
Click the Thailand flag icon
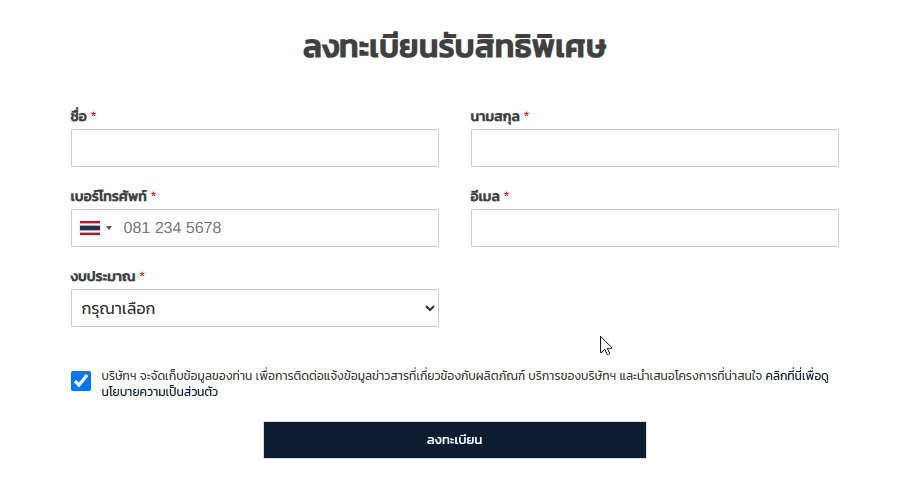coord(89,228)
